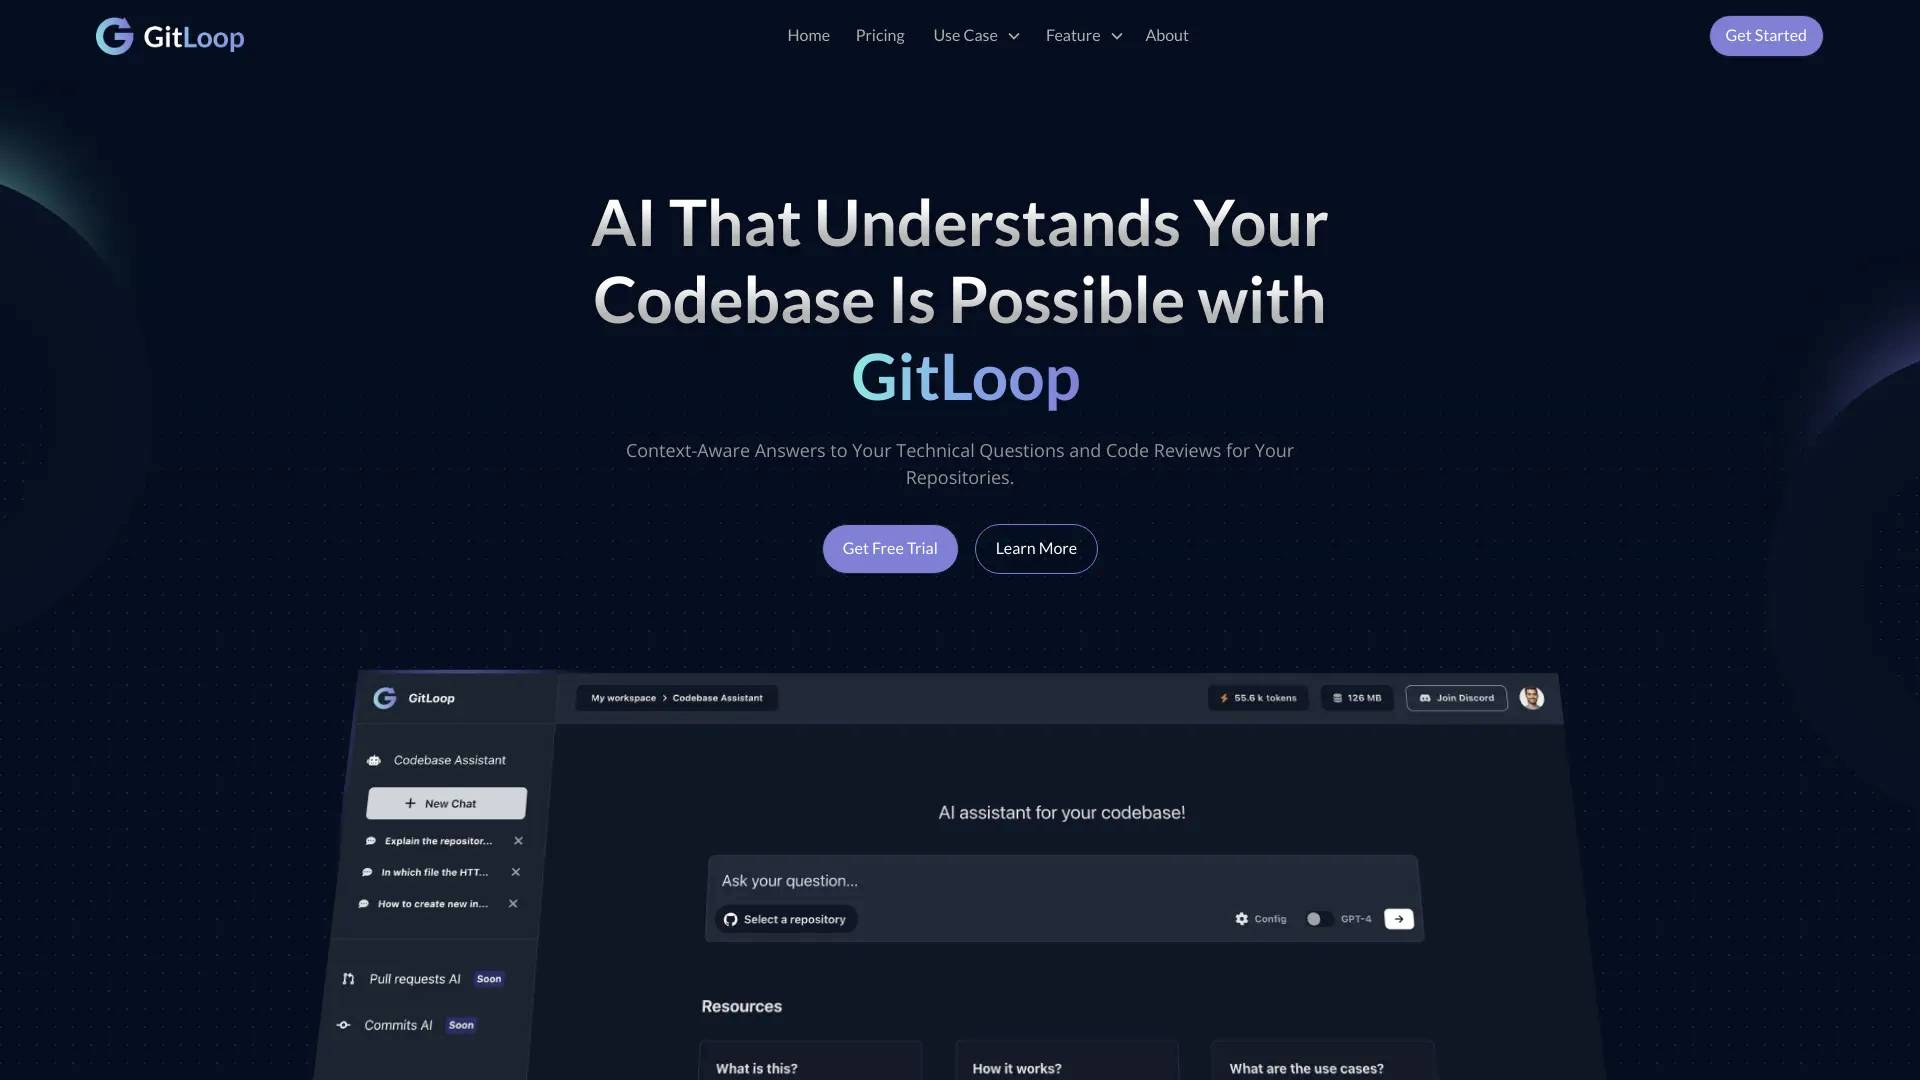
Task: Click the Ask your question input field
Action: [x=1062, y=880]
